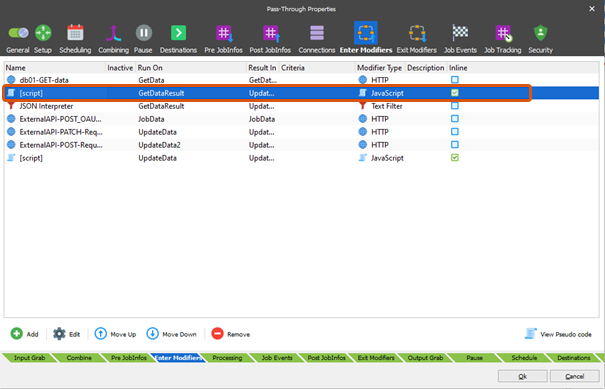Open the Post JobInfos icon
This screenshot has height=389, width=605.
[271, 33]
